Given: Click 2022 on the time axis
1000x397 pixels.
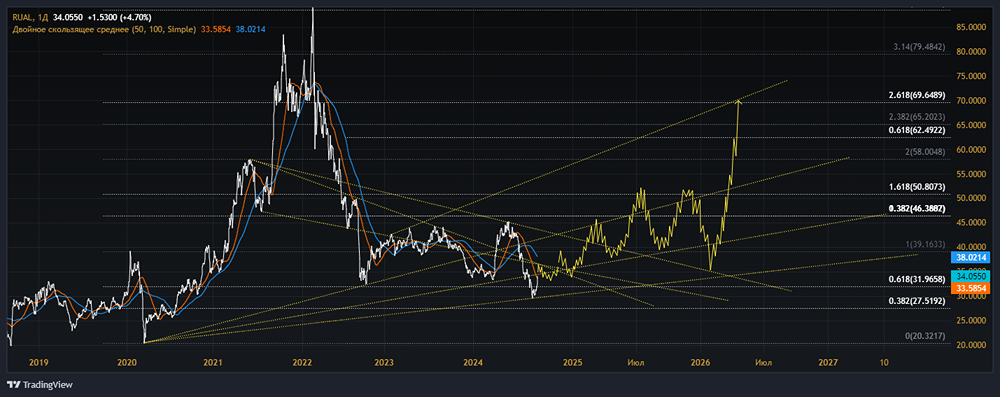Looking at the screenshot, I should (302, 363).
